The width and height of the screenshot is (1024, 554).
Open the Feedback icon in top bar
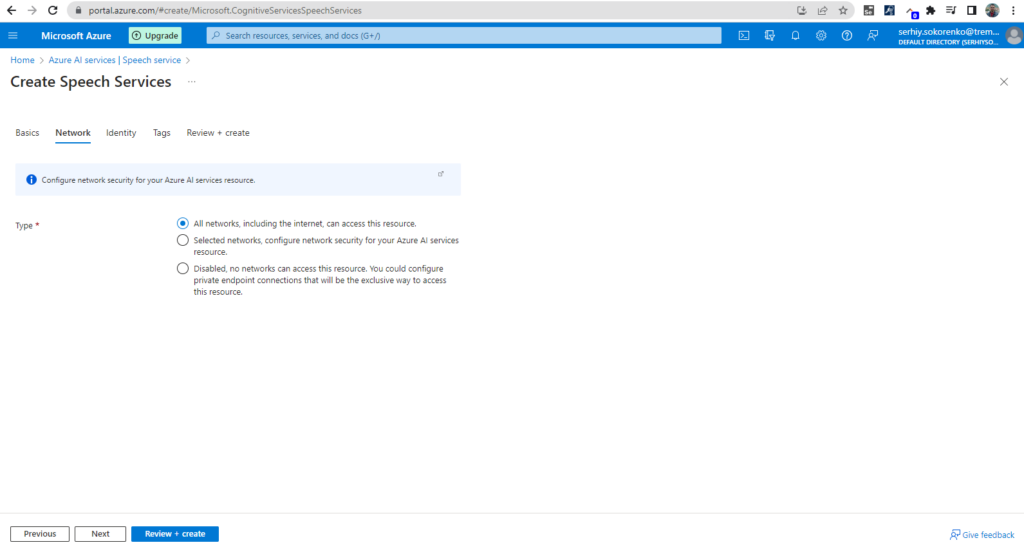pos(872,35)
